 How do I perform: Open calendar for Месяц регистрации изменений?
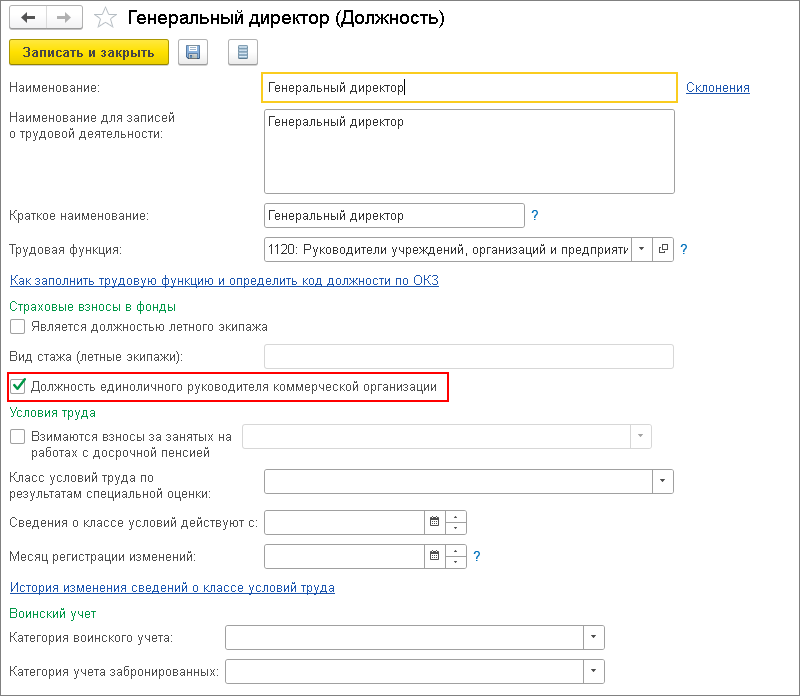pyautogui.click(x=434, y=556)
